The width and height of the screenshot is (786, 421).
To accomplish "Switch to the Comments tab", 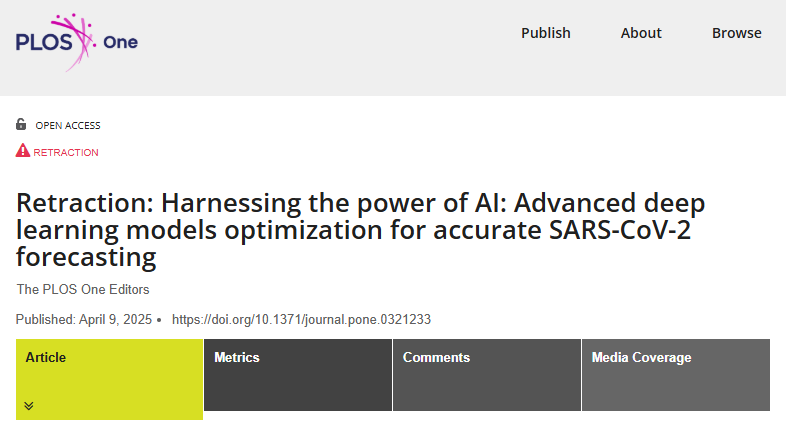I will tap(487, 375).
